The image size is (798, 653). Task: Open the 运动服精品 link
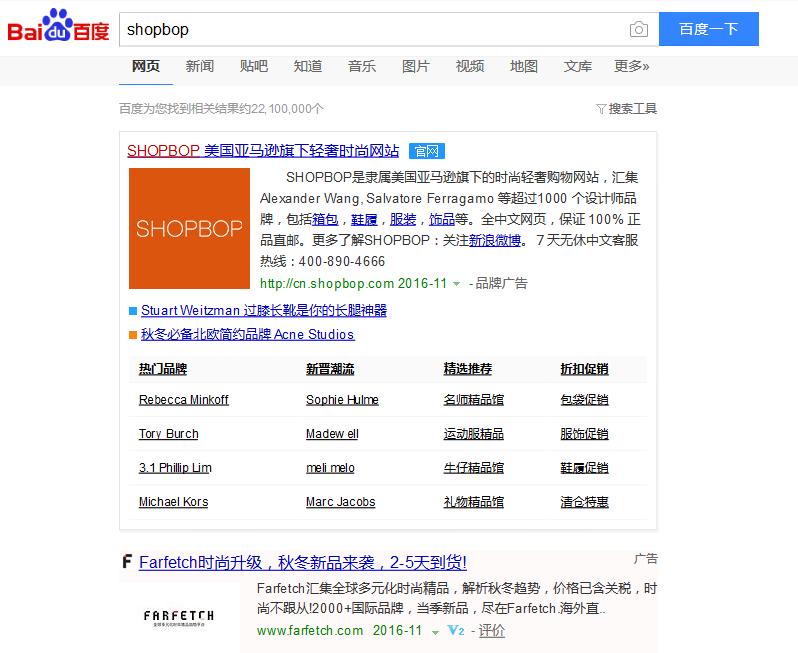474,434
